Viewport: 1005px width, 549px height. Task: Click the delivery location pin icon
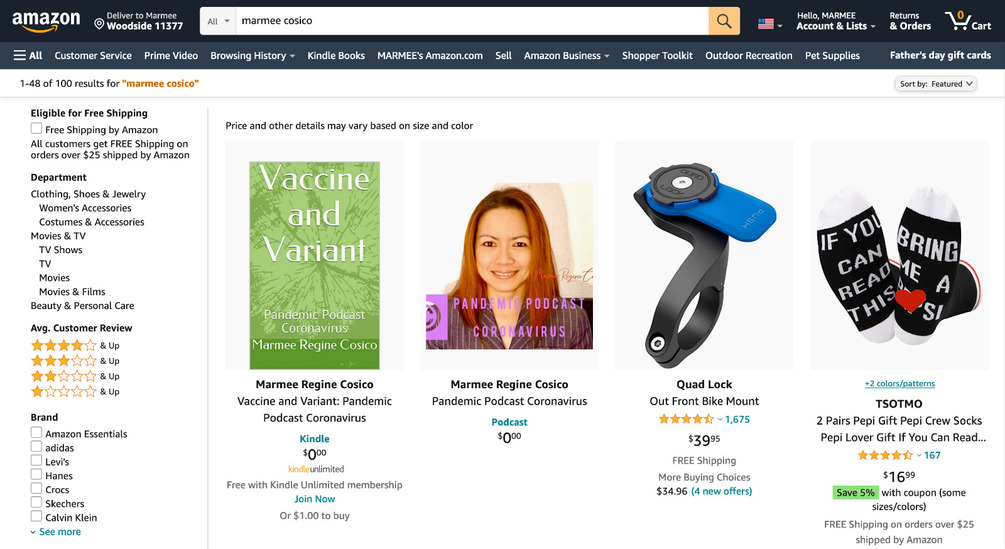99,24
